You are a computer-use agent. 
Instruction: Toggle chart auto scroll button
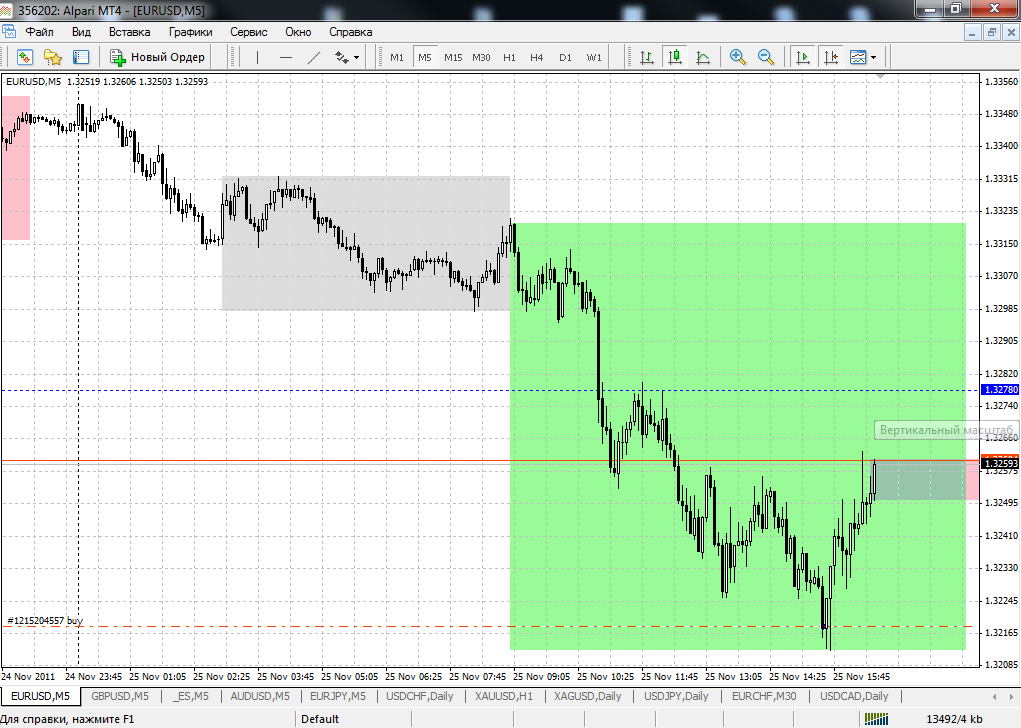click(803, 57)
